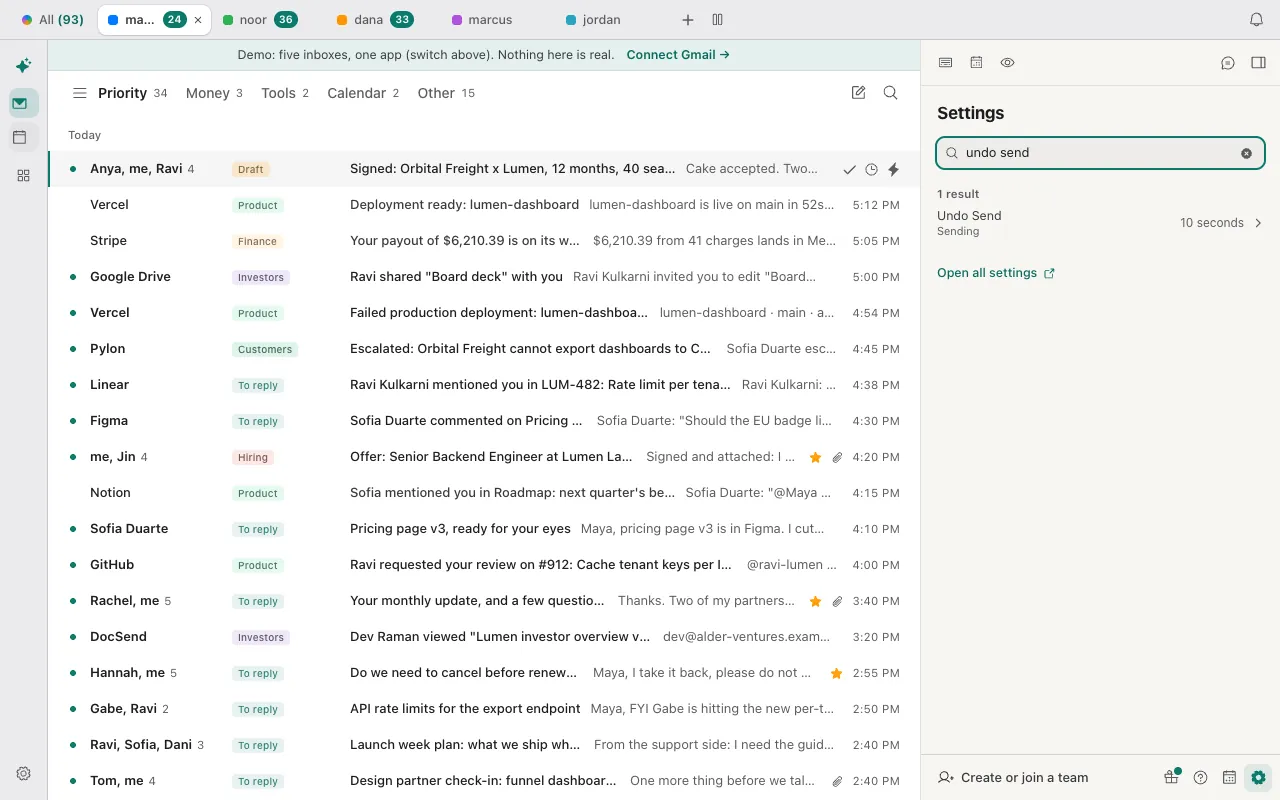Viewport: 1280px width, 800px height.
Task: Open the card layout icon in Settings panel header
Action: (945, 63)
